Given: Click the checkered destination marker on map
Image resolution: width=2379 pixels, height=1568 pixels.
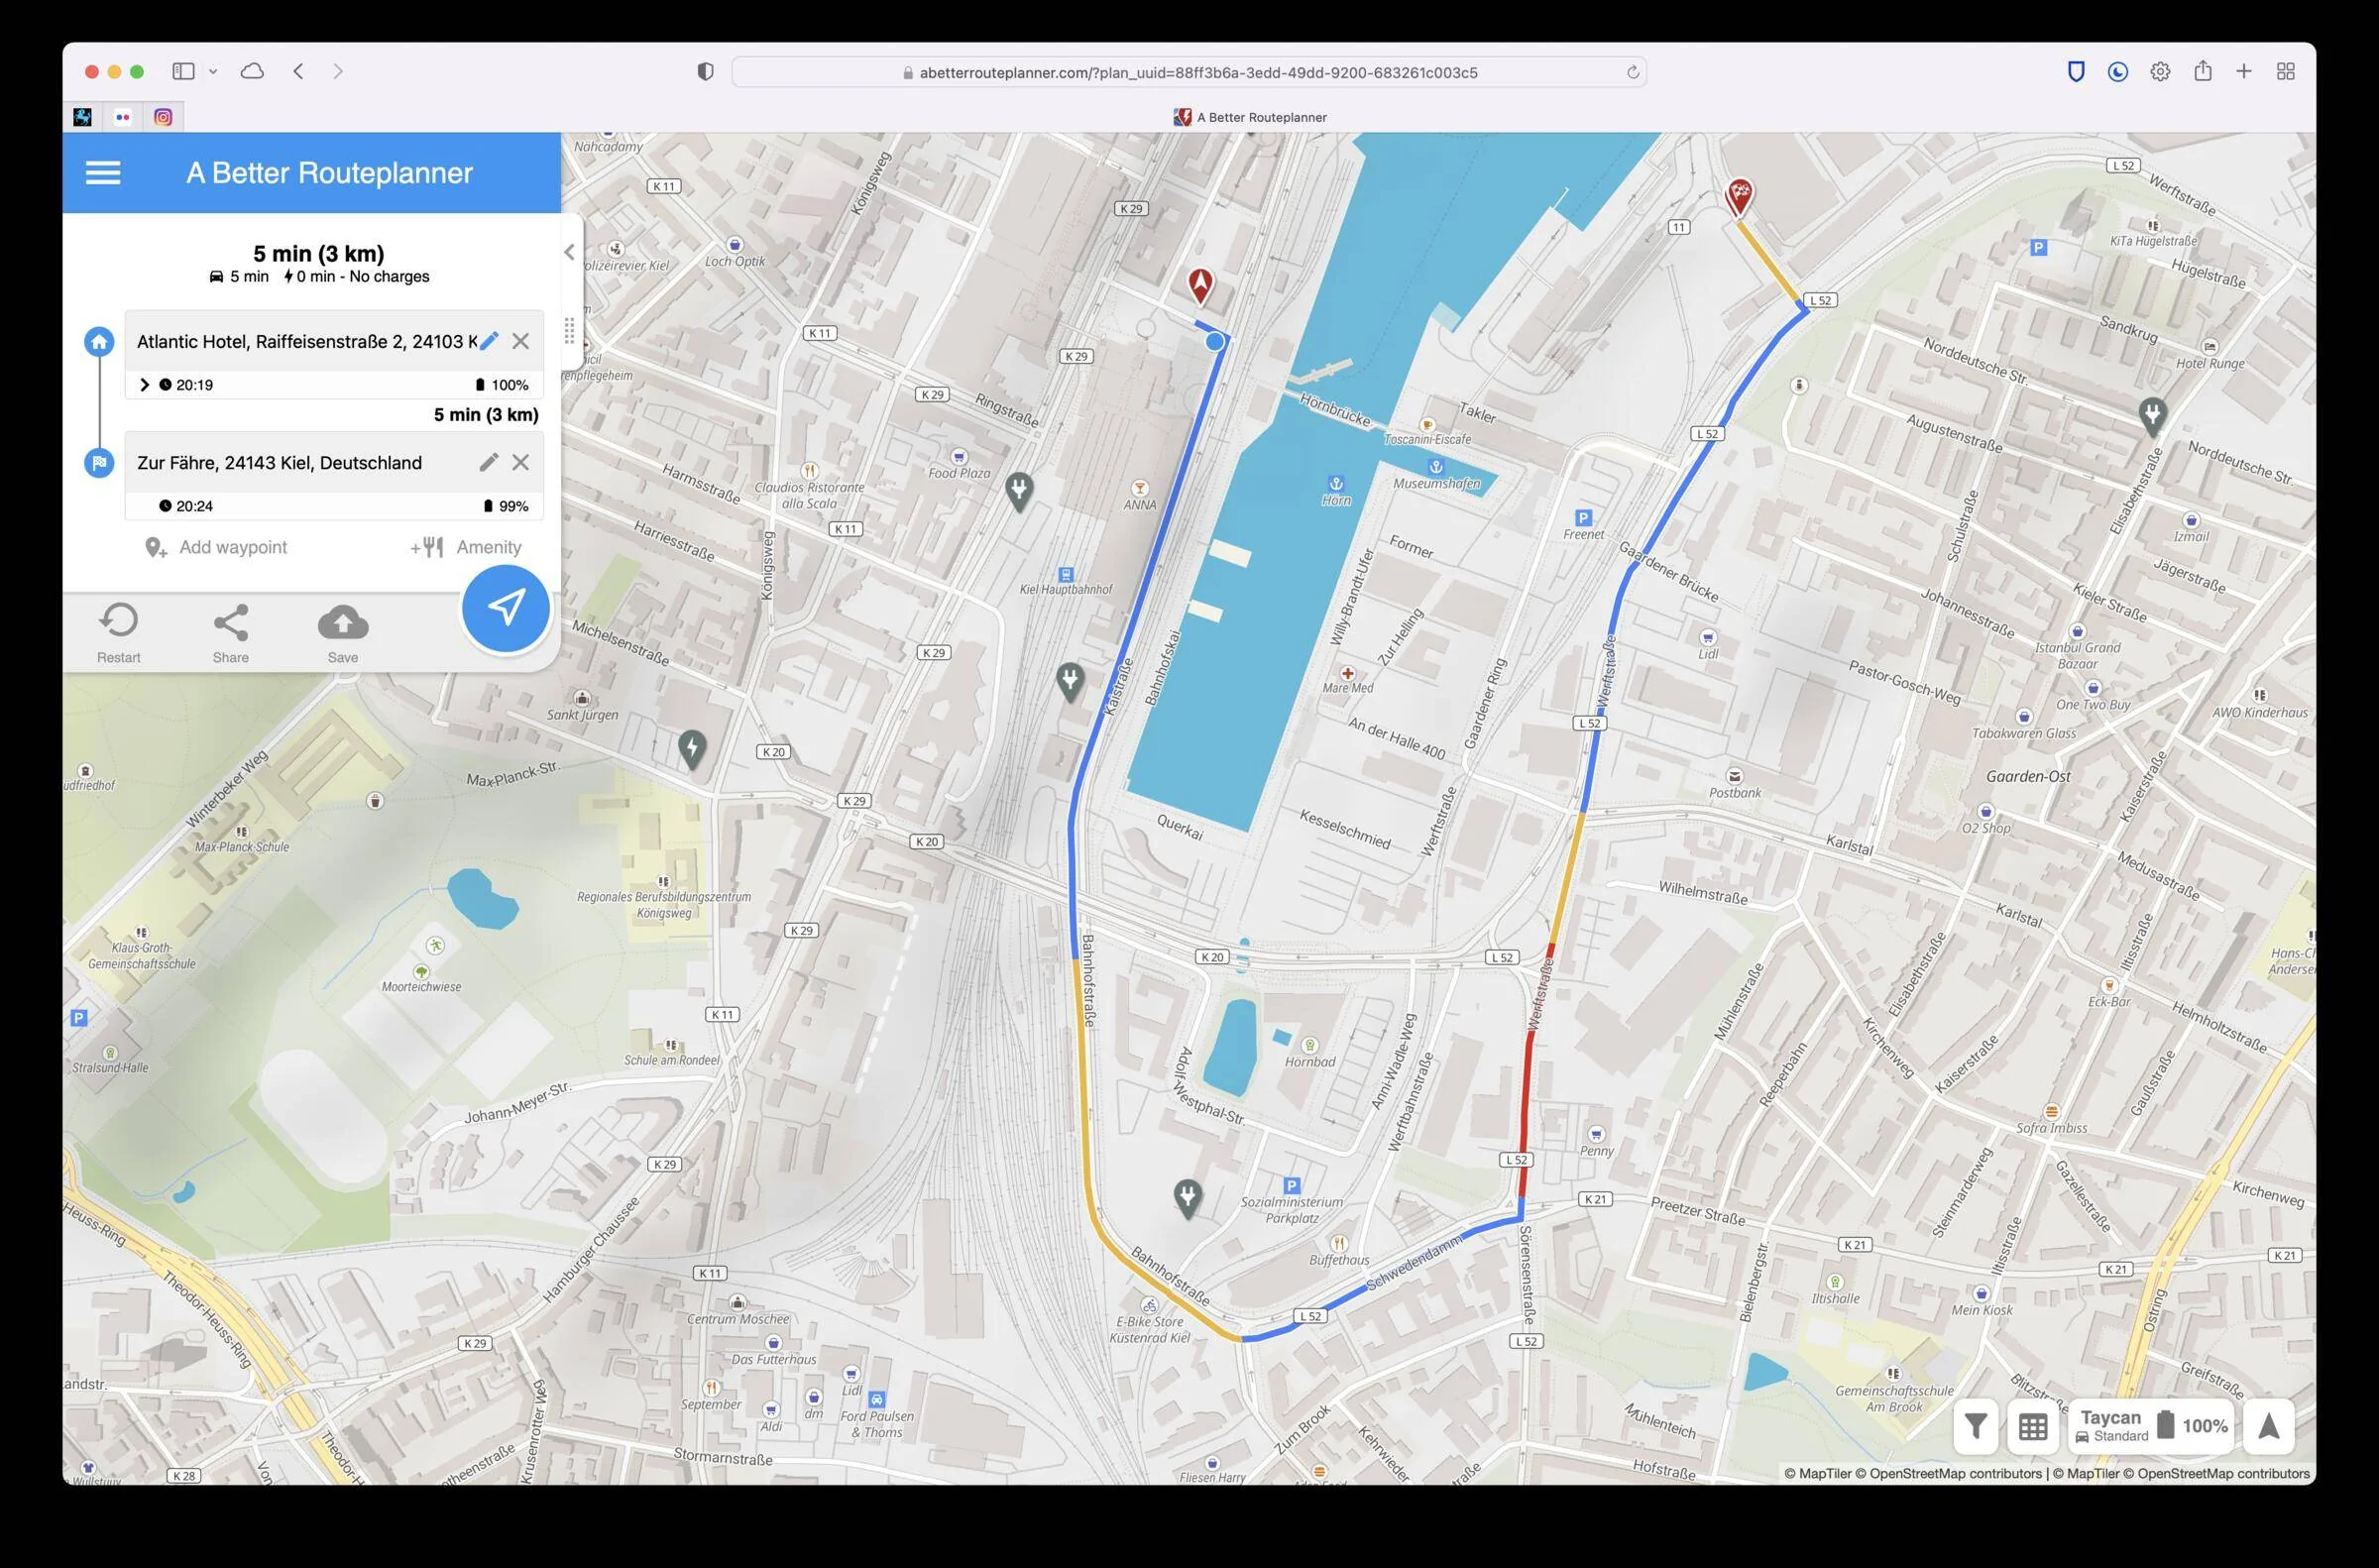Looking at the screenshot, I should pyautogui.click(x=1739, y=197).
